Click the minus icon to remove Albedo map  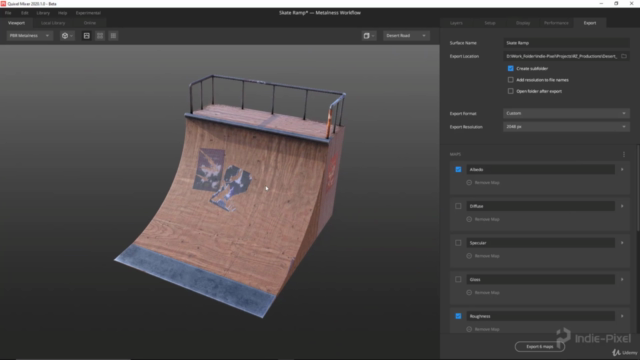[469, 182]
